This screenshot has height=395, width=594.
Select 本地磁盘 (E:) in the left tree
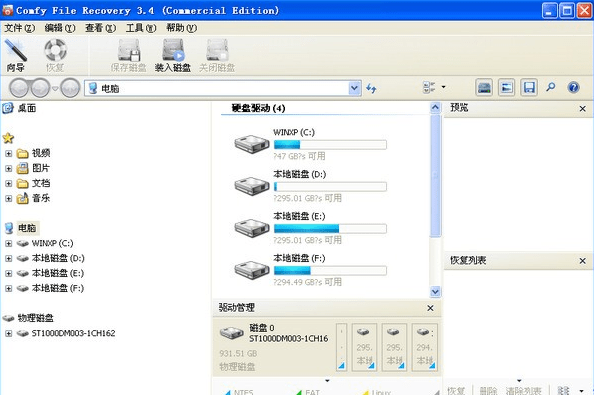click(x=58, y=273)
